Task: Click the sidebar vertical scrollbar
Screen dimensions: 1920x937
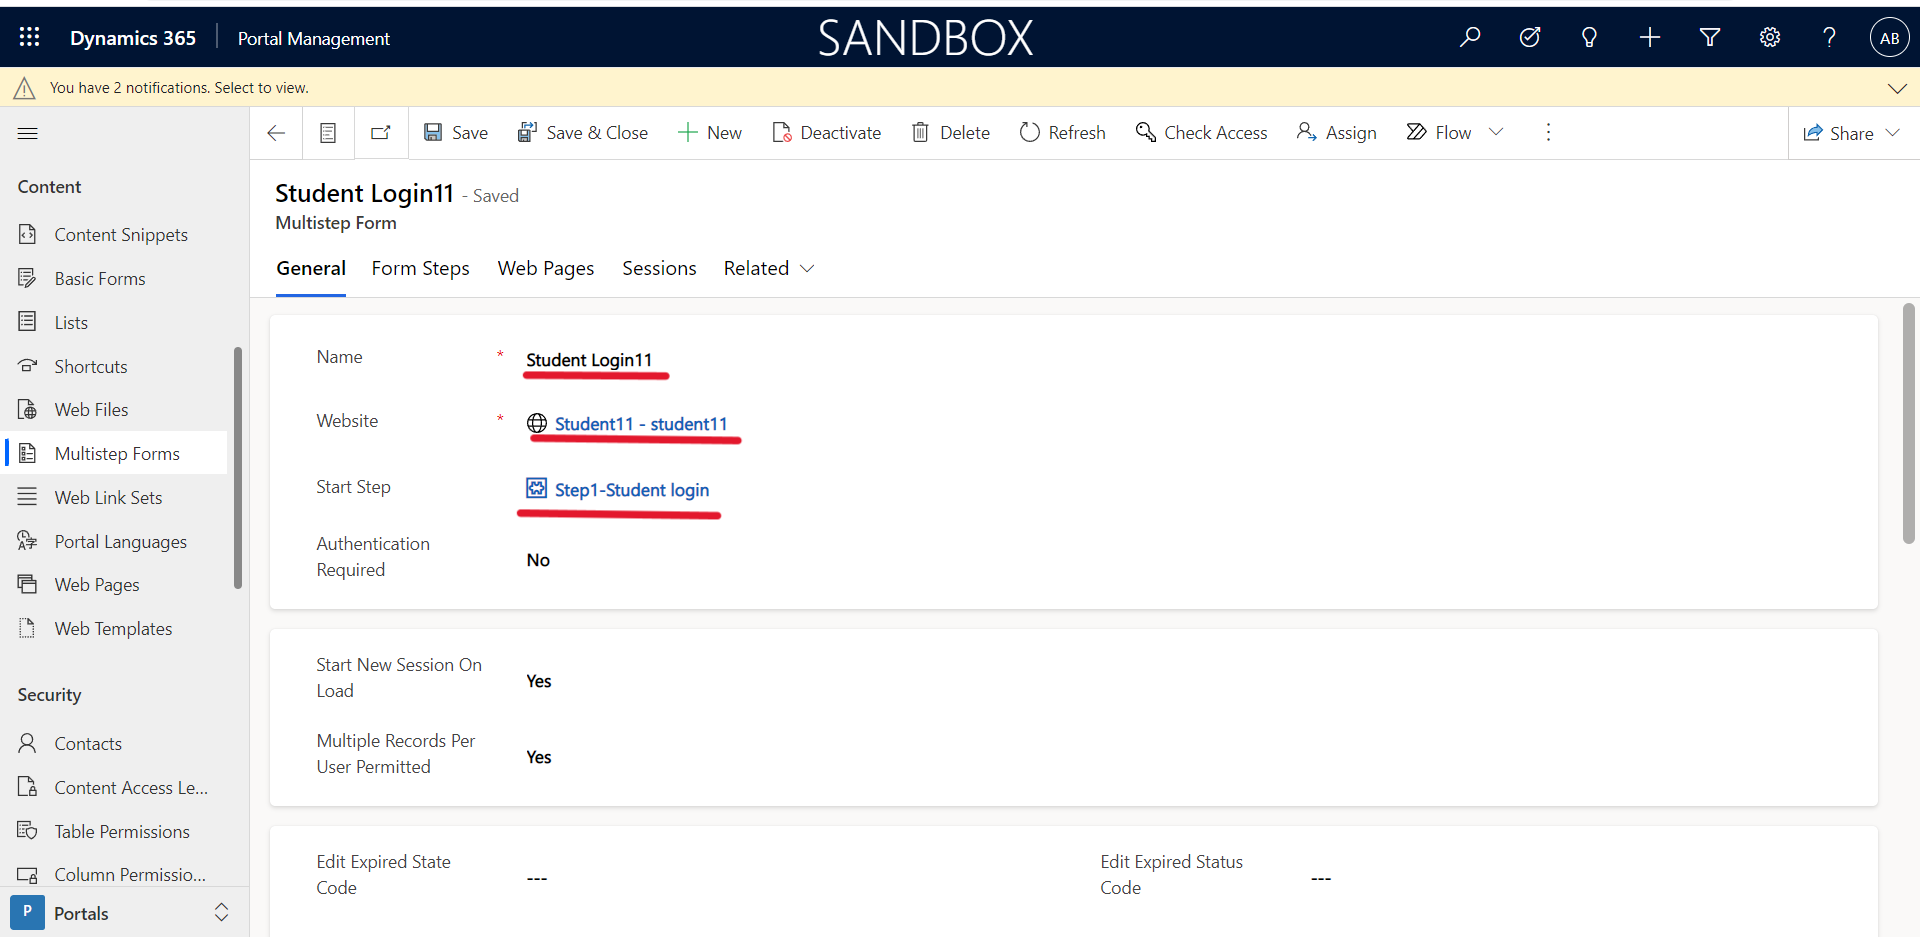Action: tap(238, 468)
